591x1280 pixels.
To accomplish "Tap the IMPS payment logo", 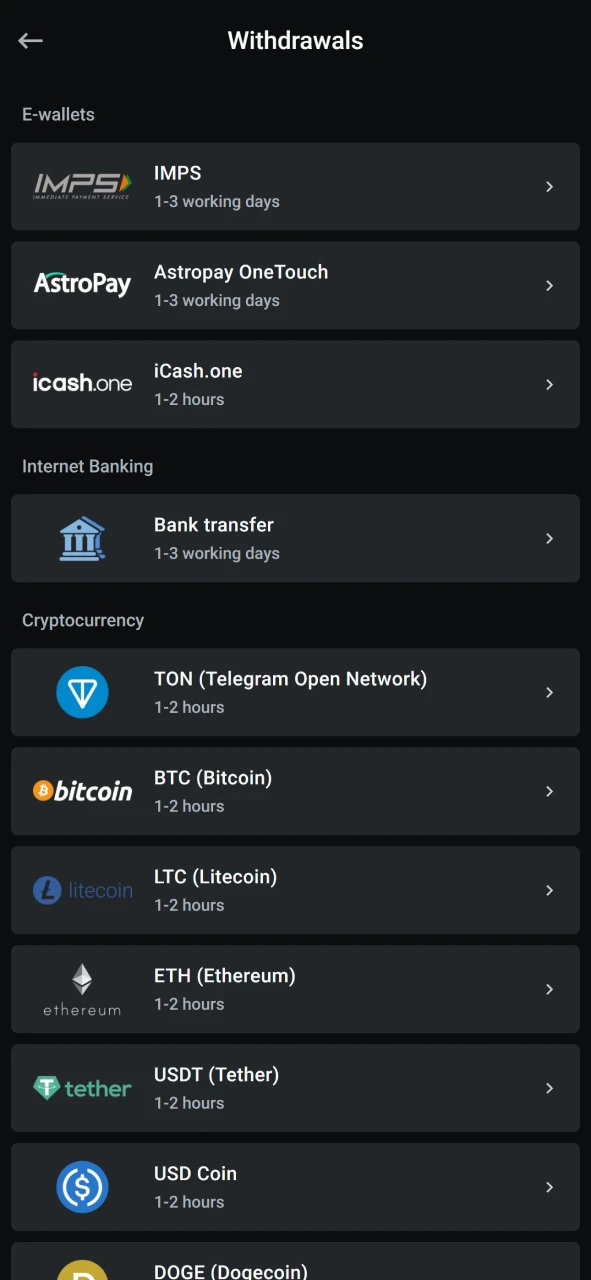I will pyautogui.click(x=82, y=186).
